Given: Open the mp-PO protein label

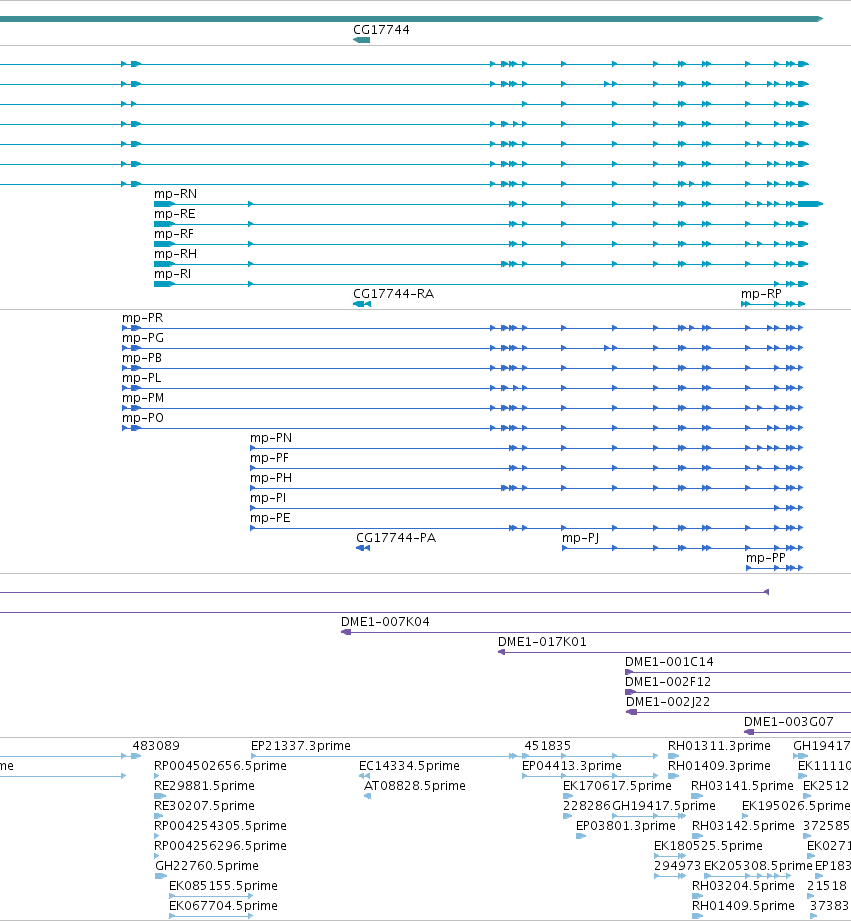Looking at the screenshot, I should pyautogui.click(x=143, y=418).
